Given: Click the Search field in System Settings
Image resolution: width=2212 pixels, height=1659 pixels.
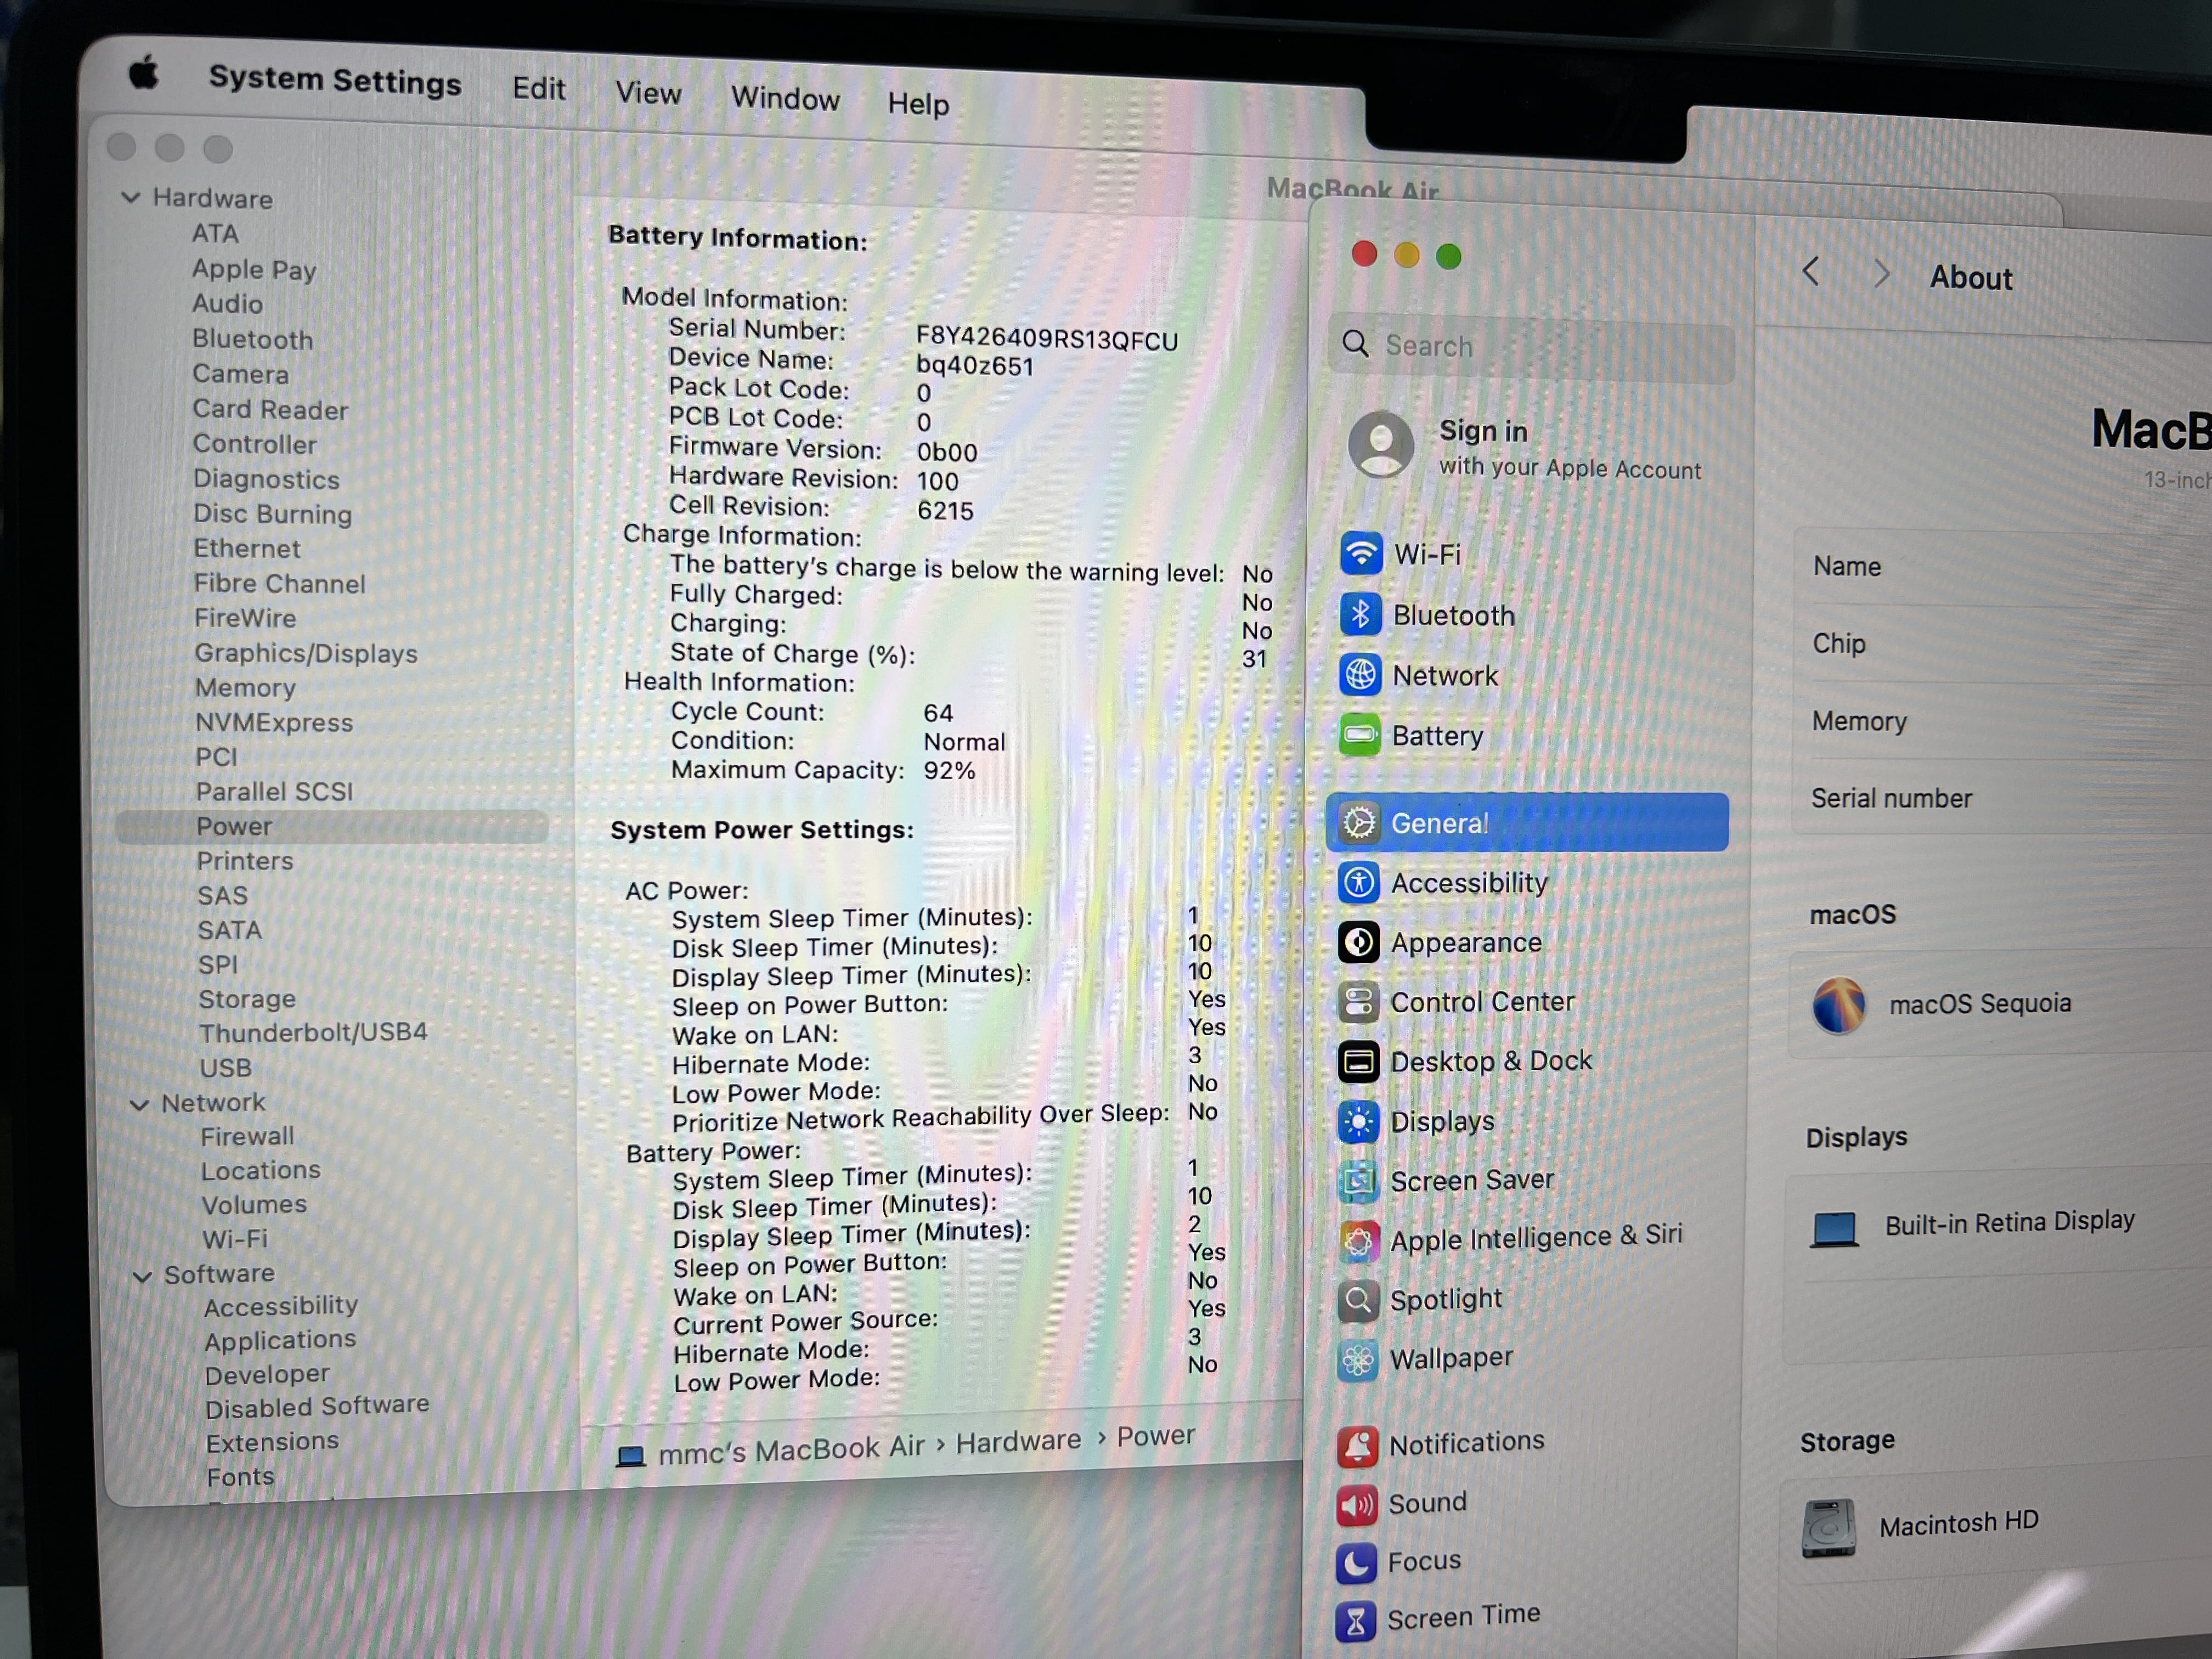Looking at the screenshot, I should pyautogui.click(x=1530, y=347).
